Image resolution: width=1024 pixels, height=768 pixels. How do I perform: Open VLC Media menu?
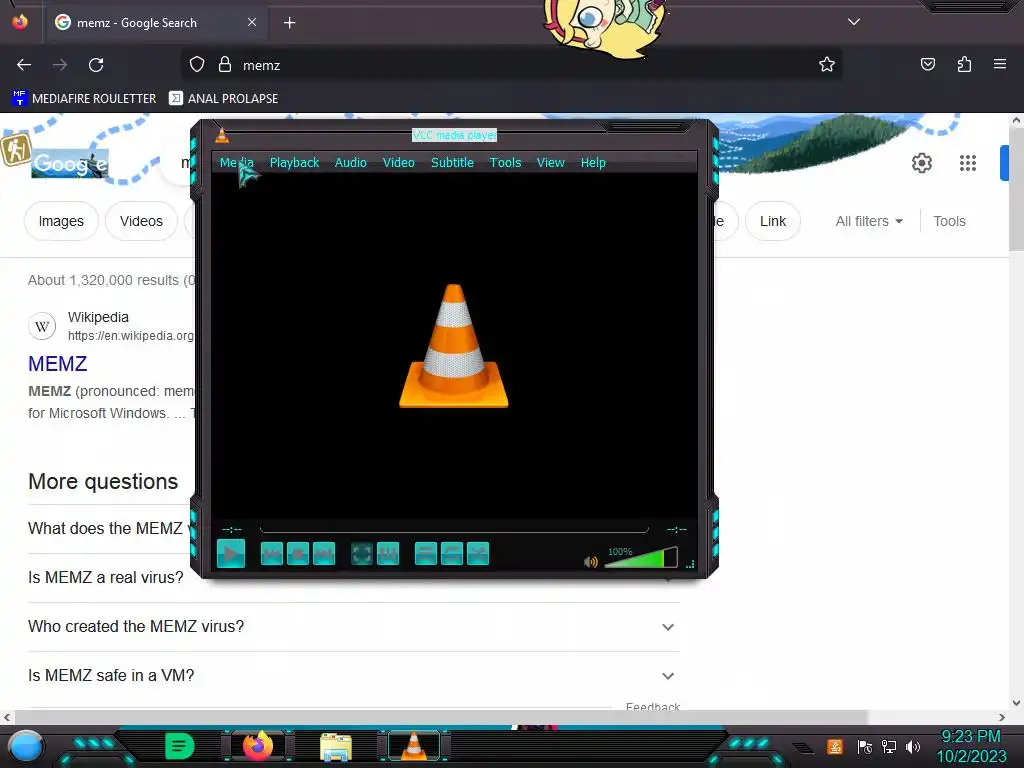tap(236, 163)
